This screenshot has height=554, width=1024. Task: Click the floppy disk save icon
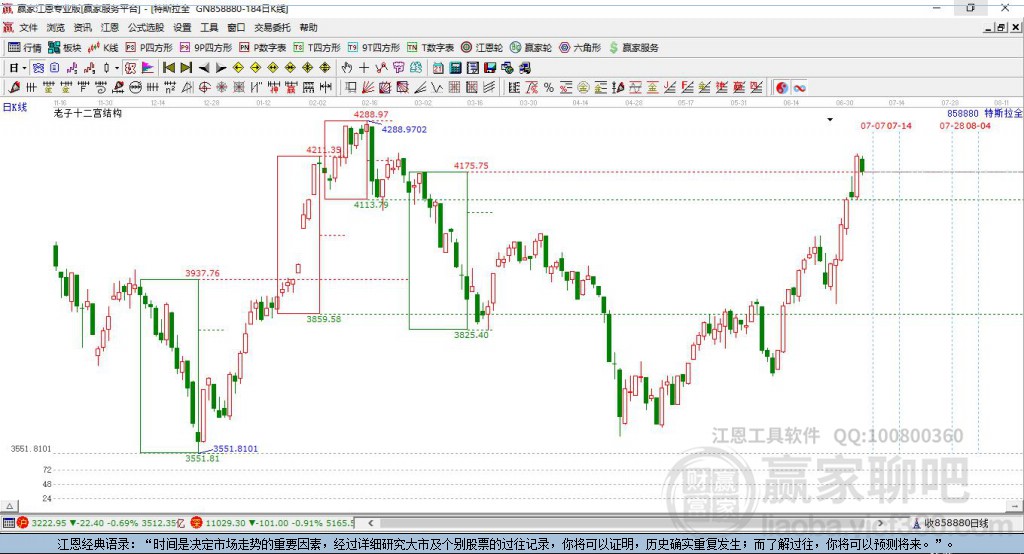coord(490,68)
